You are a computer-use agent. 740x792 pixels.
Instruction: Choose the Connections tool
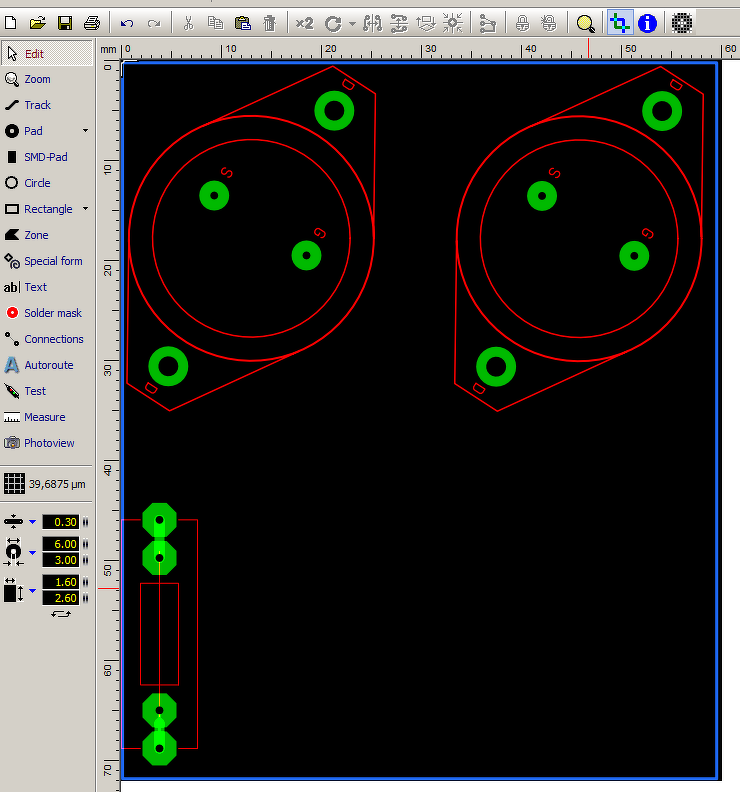point(47,339)
